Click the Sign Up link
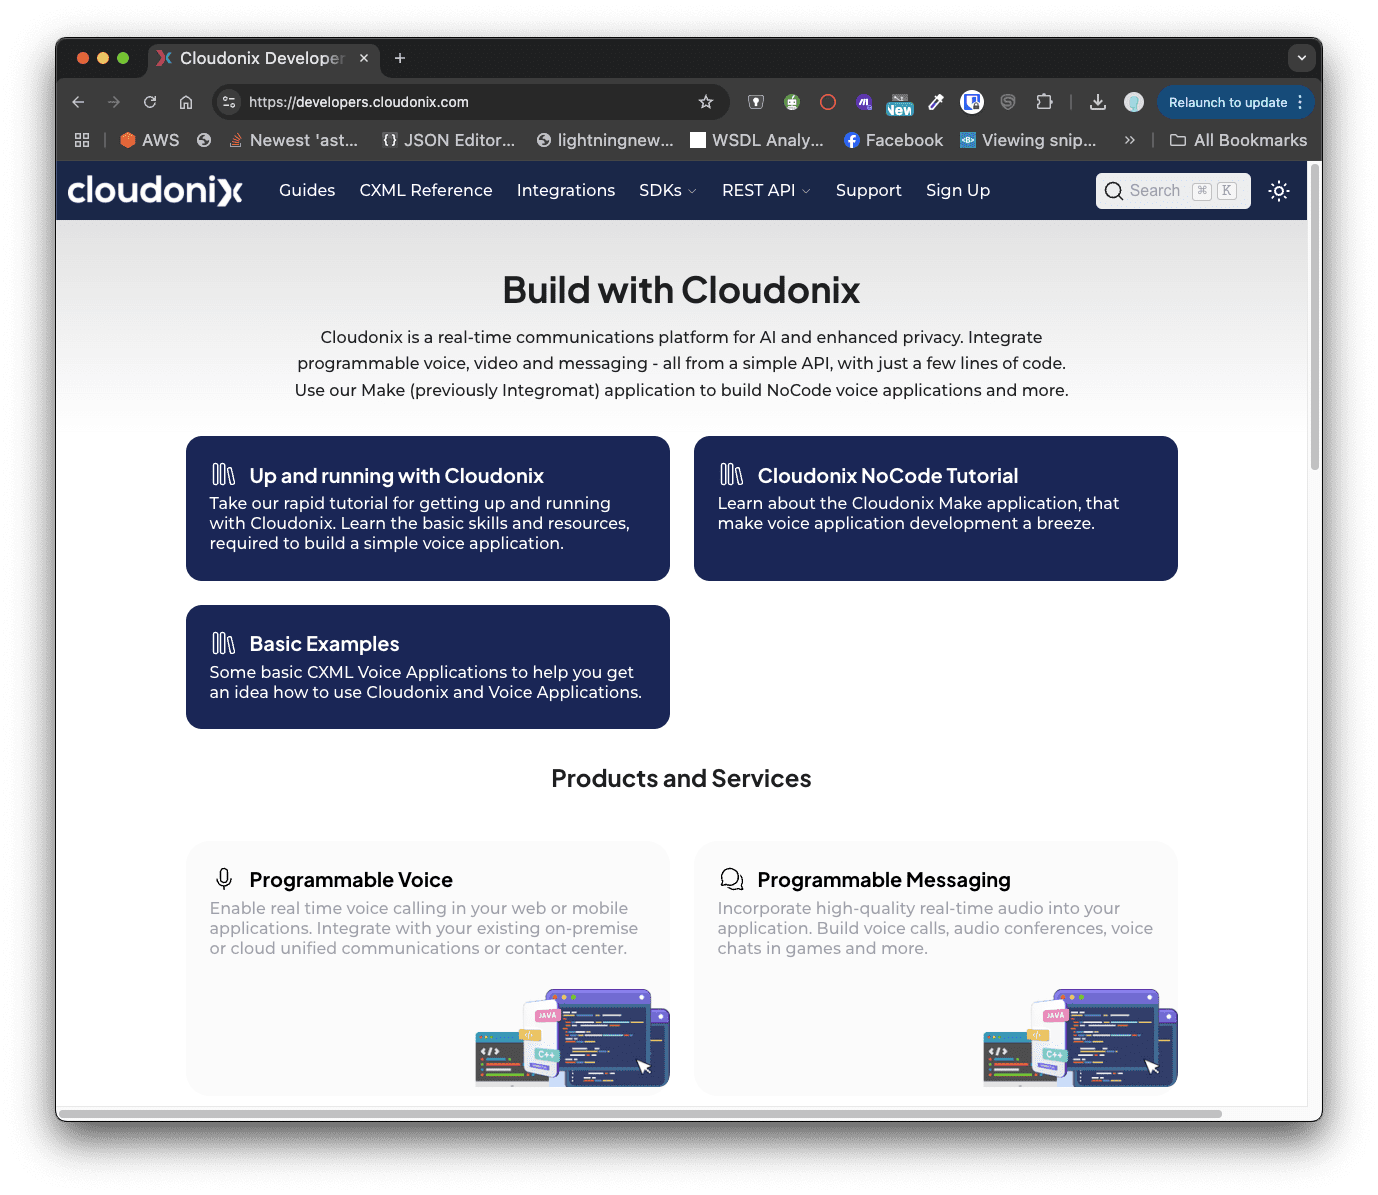This screenshot has height=1195, width=1378. (x=957, y=190)
